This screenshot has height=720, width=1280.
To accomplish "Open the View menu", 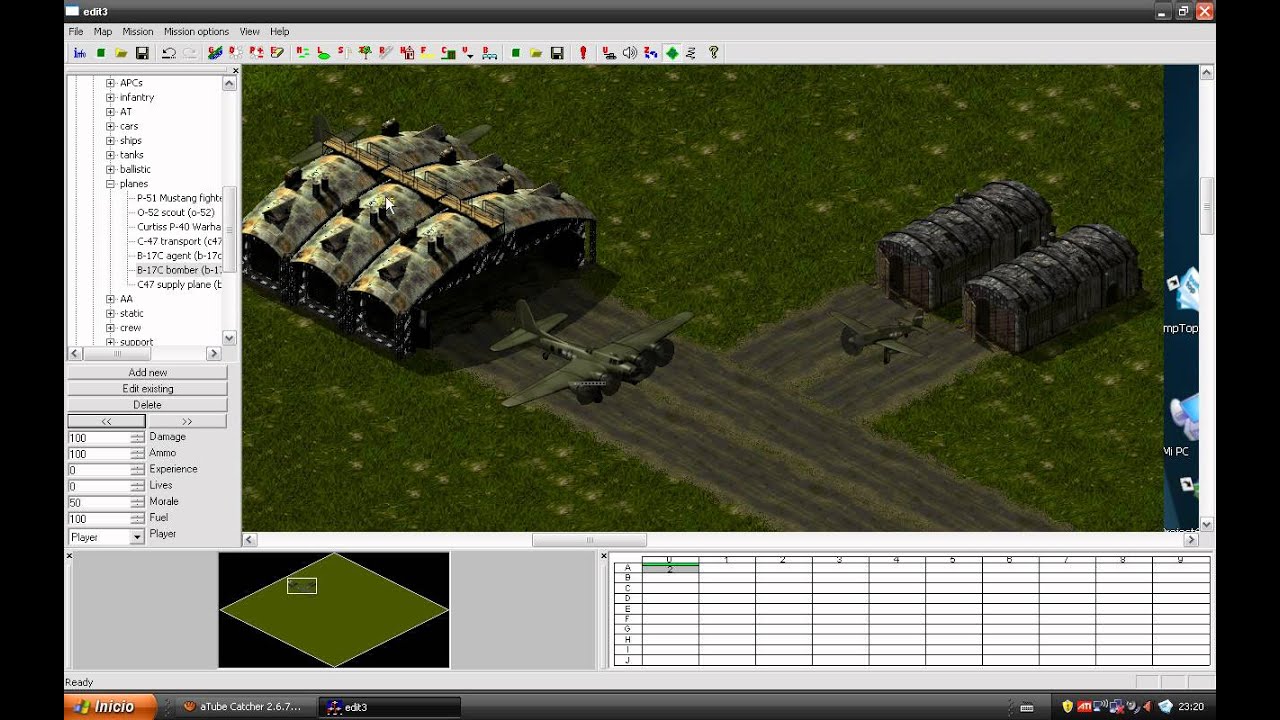I will point(249,31).
